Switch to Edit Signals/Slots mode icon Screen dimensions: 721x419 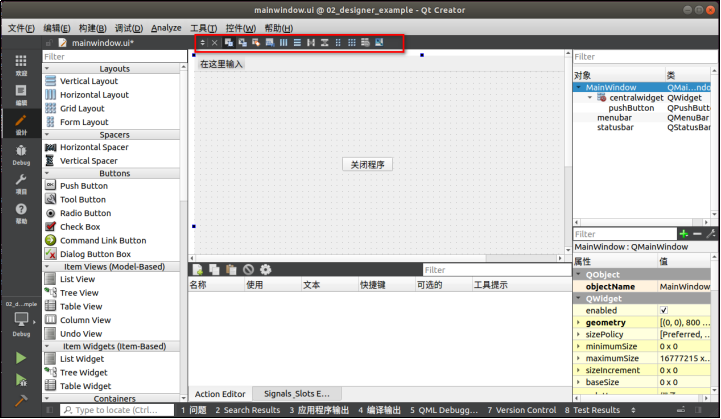tap(242, 43)
